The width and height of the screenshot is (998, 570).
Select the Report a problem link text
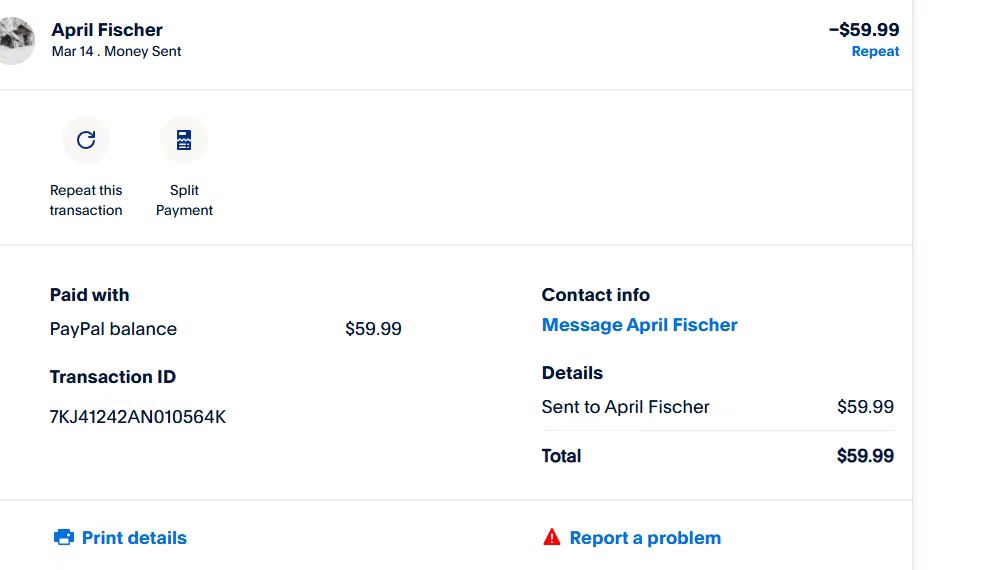645,538
